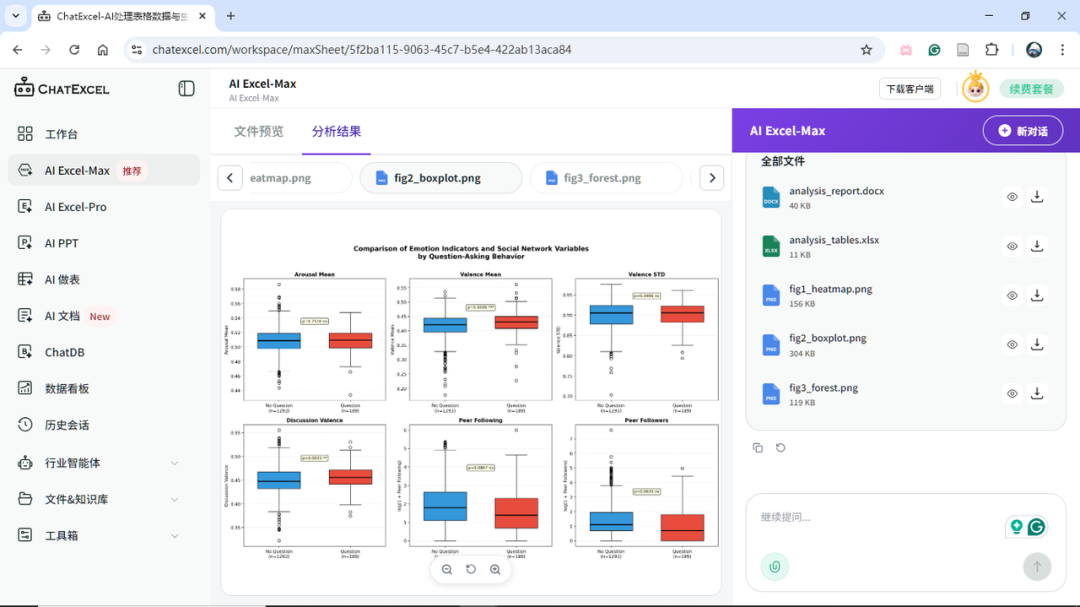Click the 数据看板 dashboard icon
Viewport: 1080px width, 607px height.
coord(25,389)
